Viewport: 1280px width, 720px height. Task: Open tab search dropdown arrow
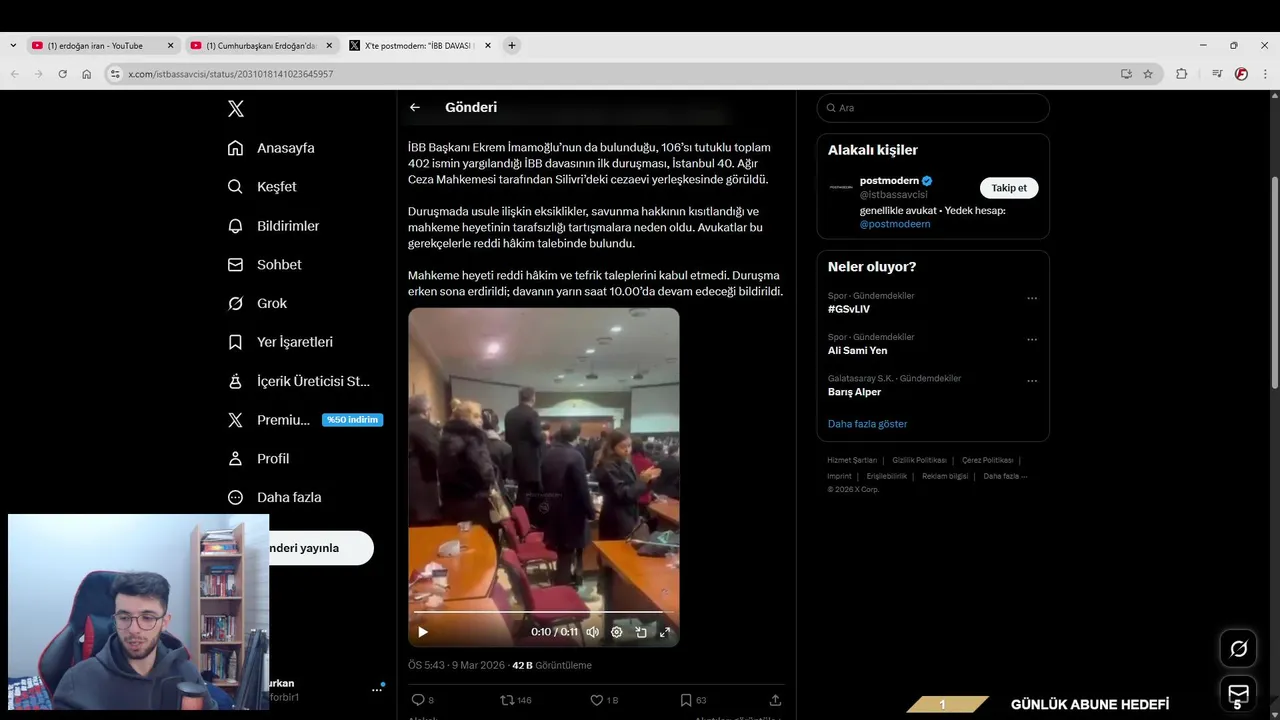12,45
